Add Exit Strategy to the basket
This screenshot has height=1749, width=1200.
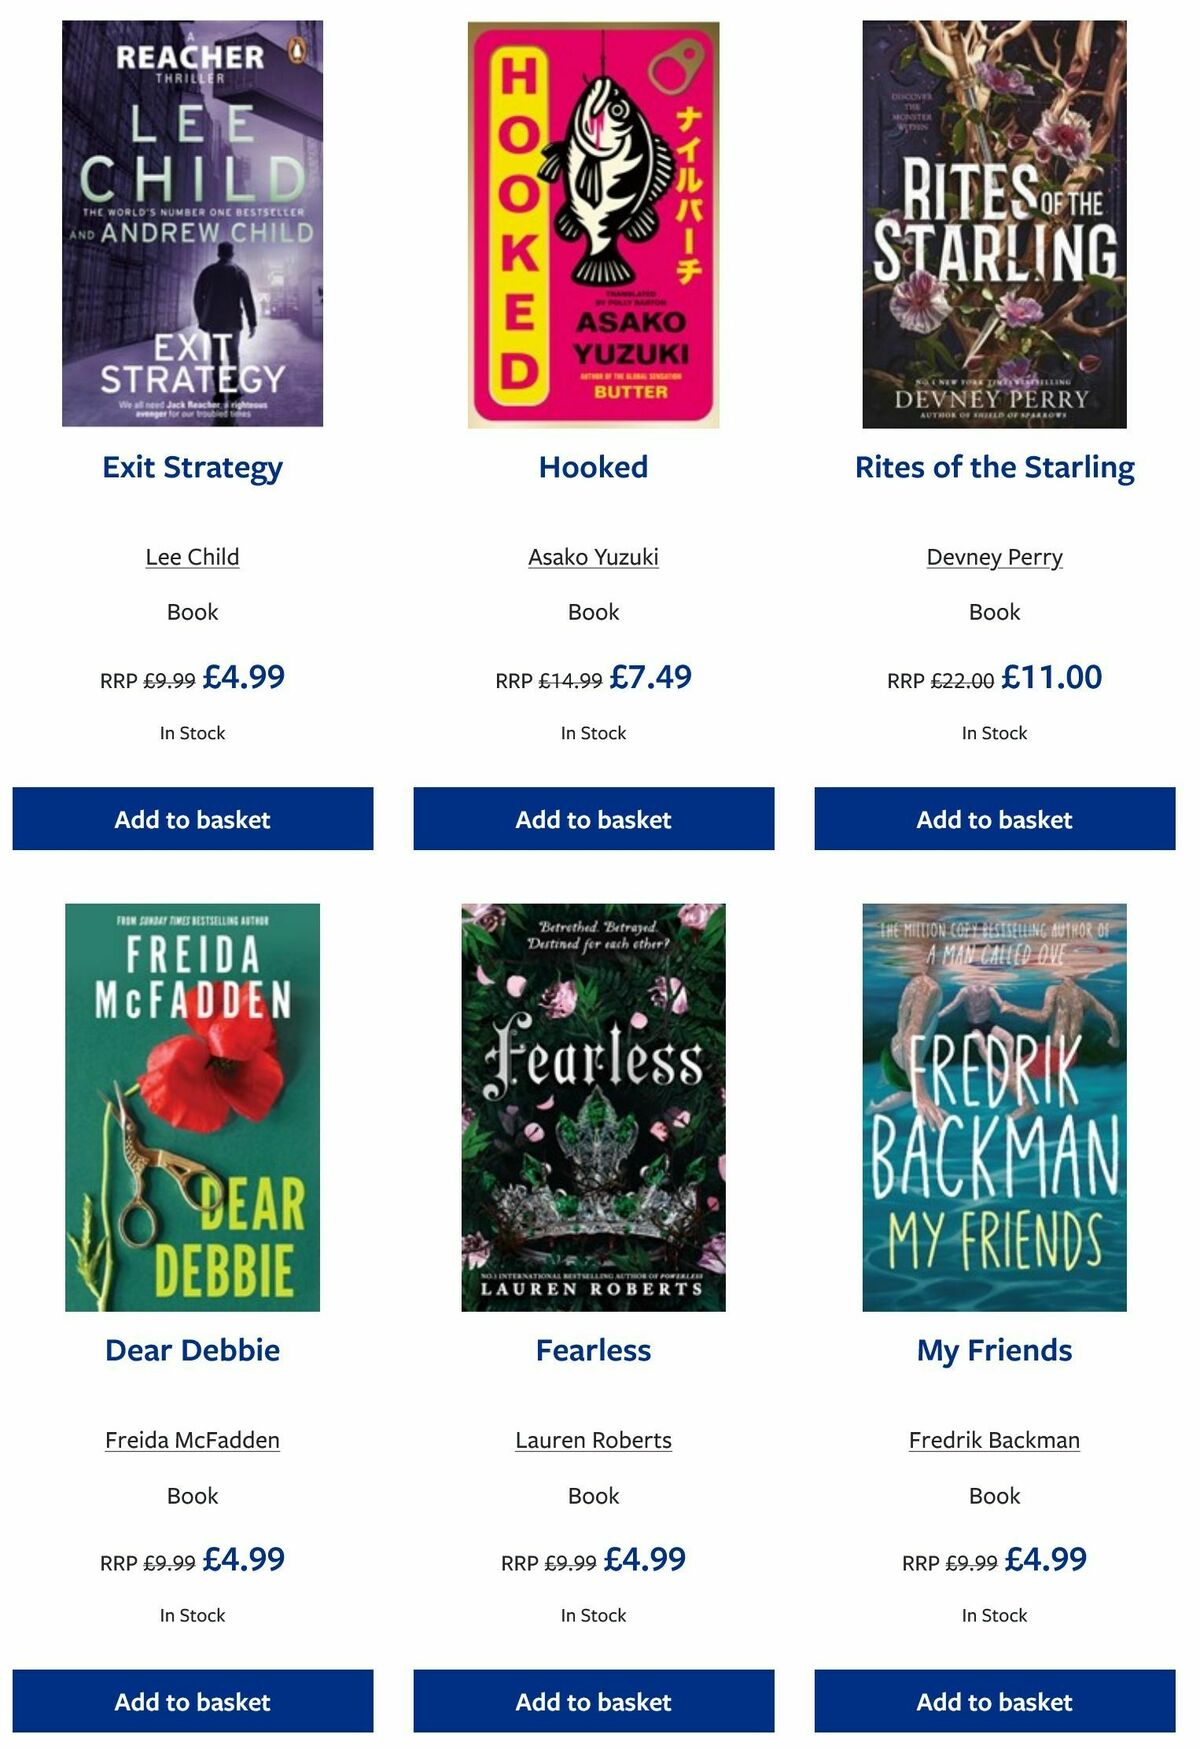193,819
